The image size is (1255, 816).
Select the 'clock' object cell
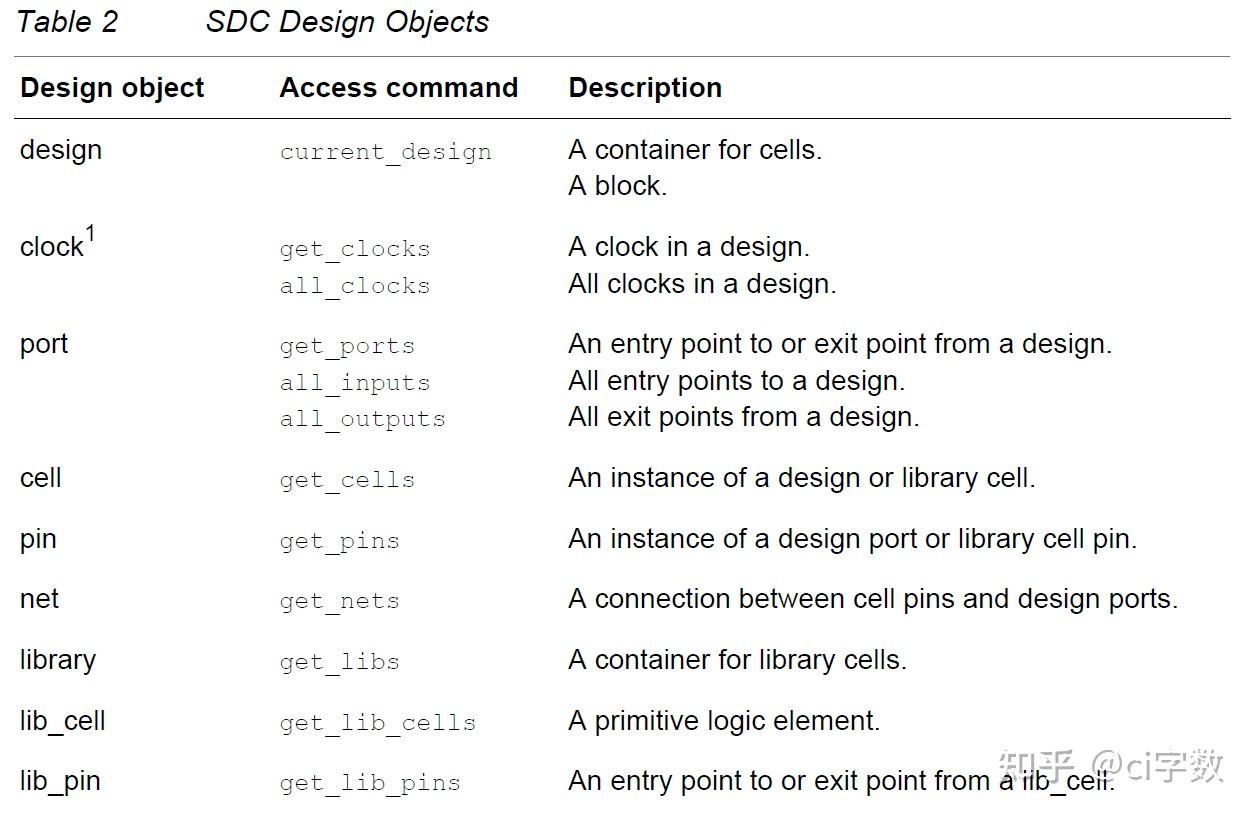point(57,243)
